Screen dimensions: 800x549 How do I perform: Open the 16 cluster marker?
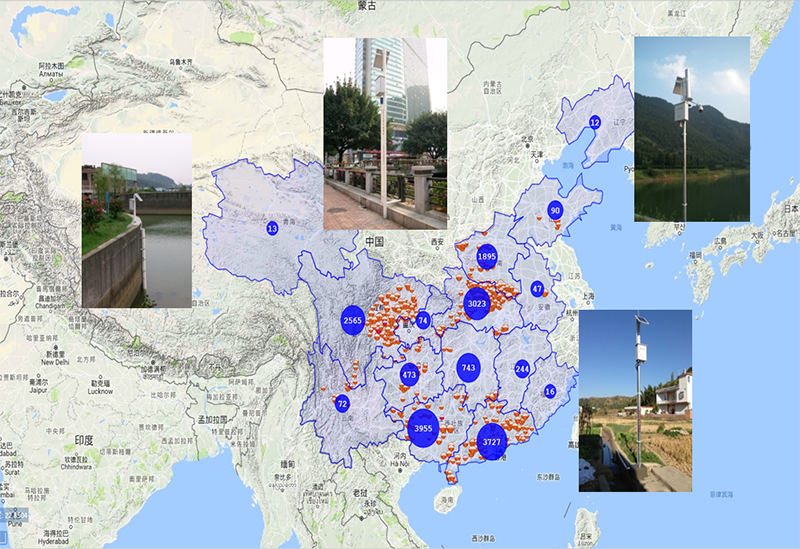[549, 391]
